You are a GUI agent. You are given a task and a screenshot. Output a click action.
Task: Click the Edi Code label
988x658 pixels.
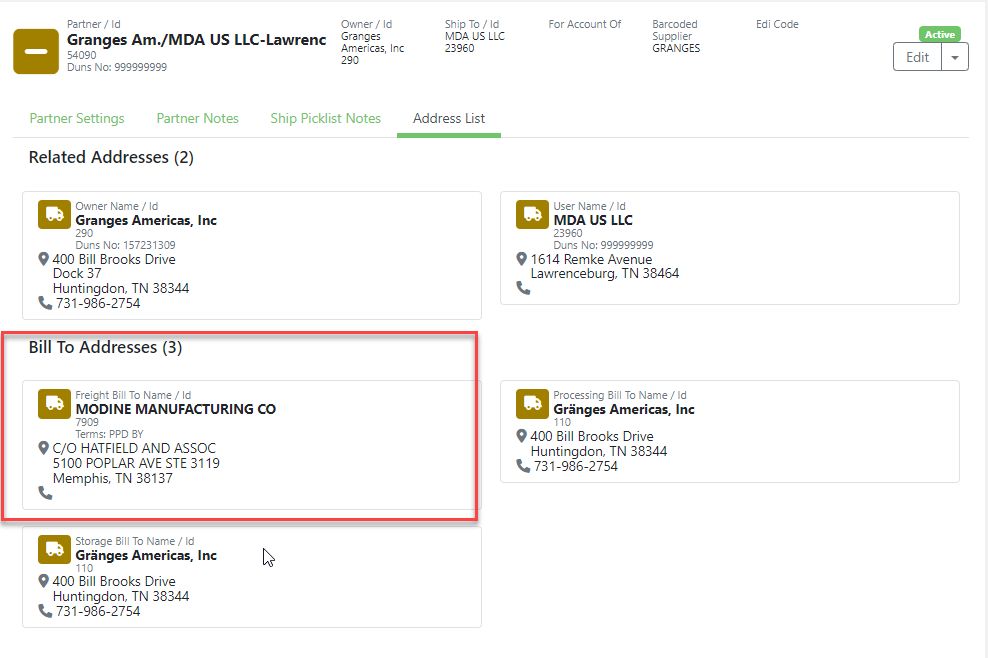coord(777,24)
